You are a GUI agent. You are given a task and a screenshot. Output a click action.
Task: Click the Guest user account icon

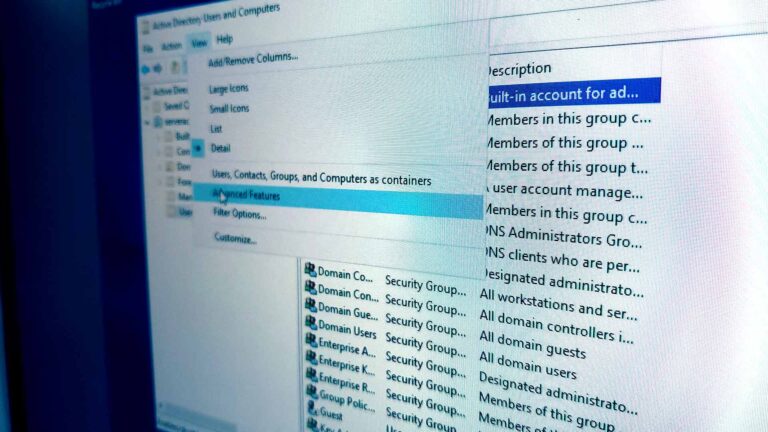click(311, 409)
